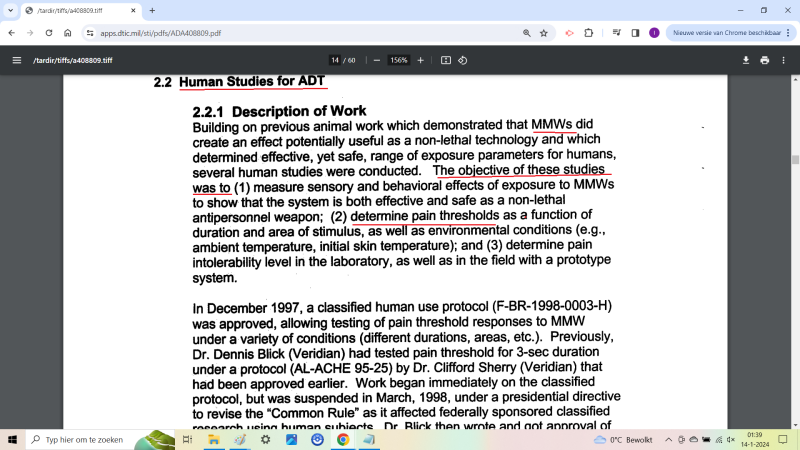Open the browser zoom magnifier icon
The height and width of the screenshot is (450, 800).
click(527, 33)
